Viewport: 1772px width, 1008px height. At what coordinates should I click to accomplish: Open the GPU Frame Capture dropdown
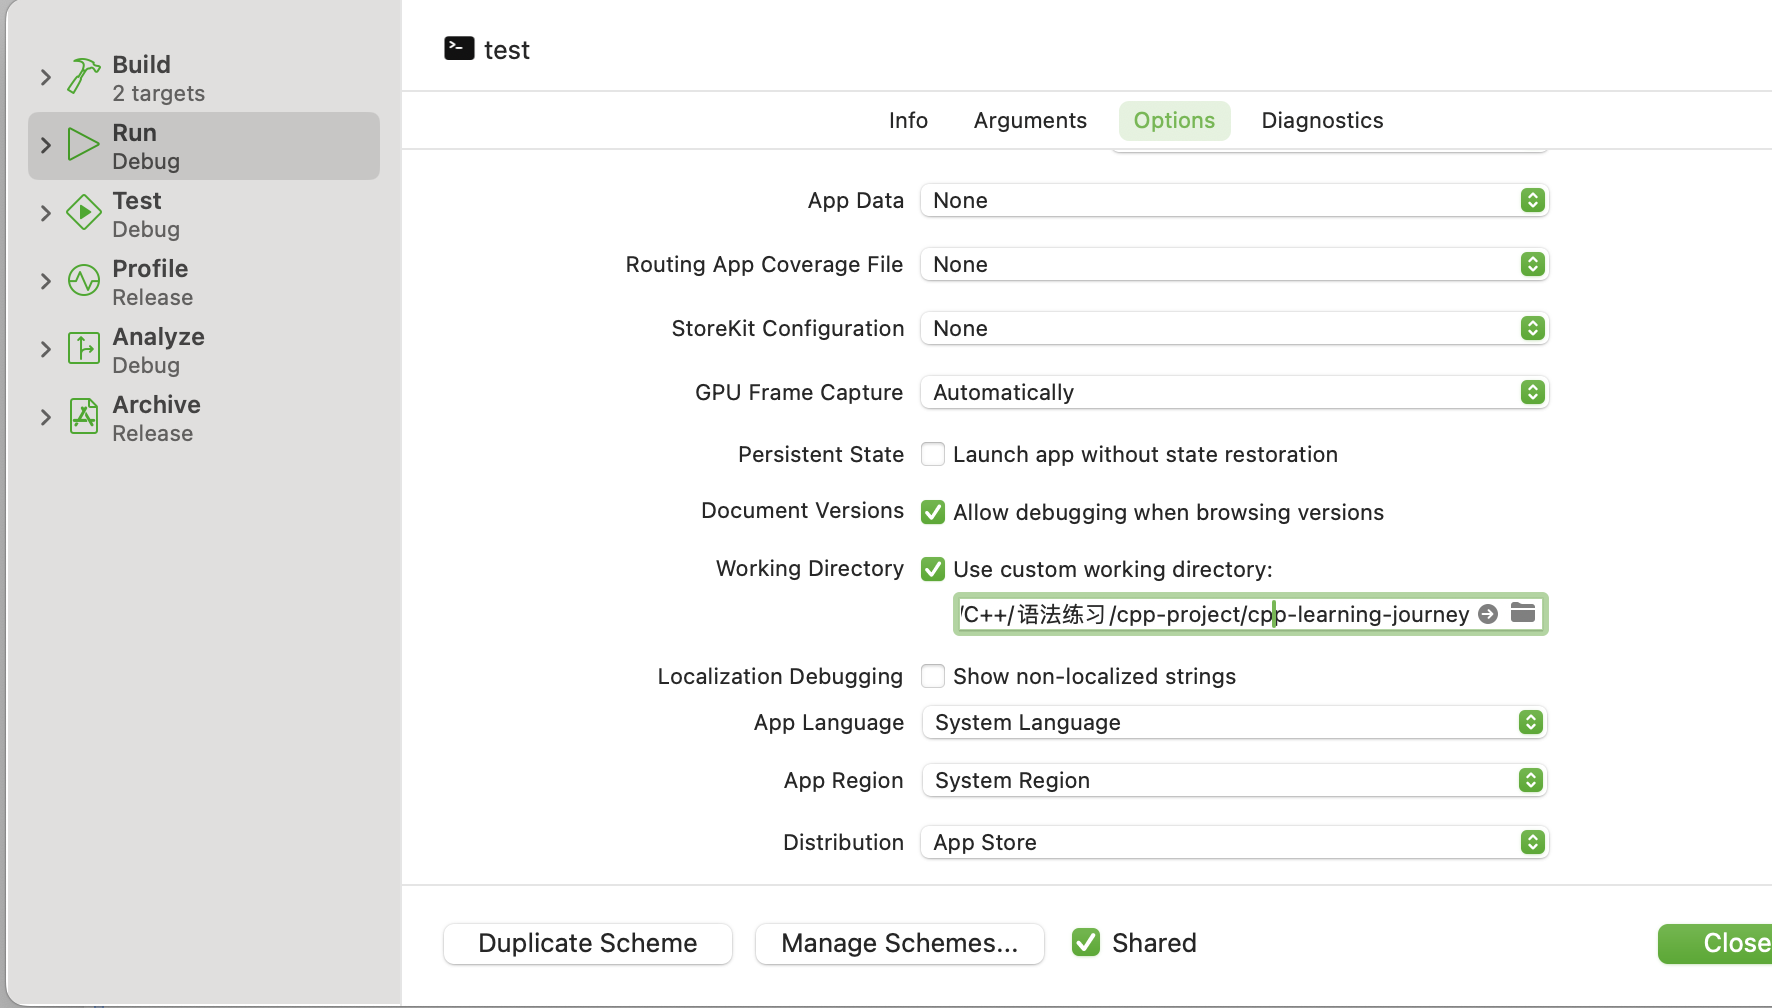click(1233, 392)
